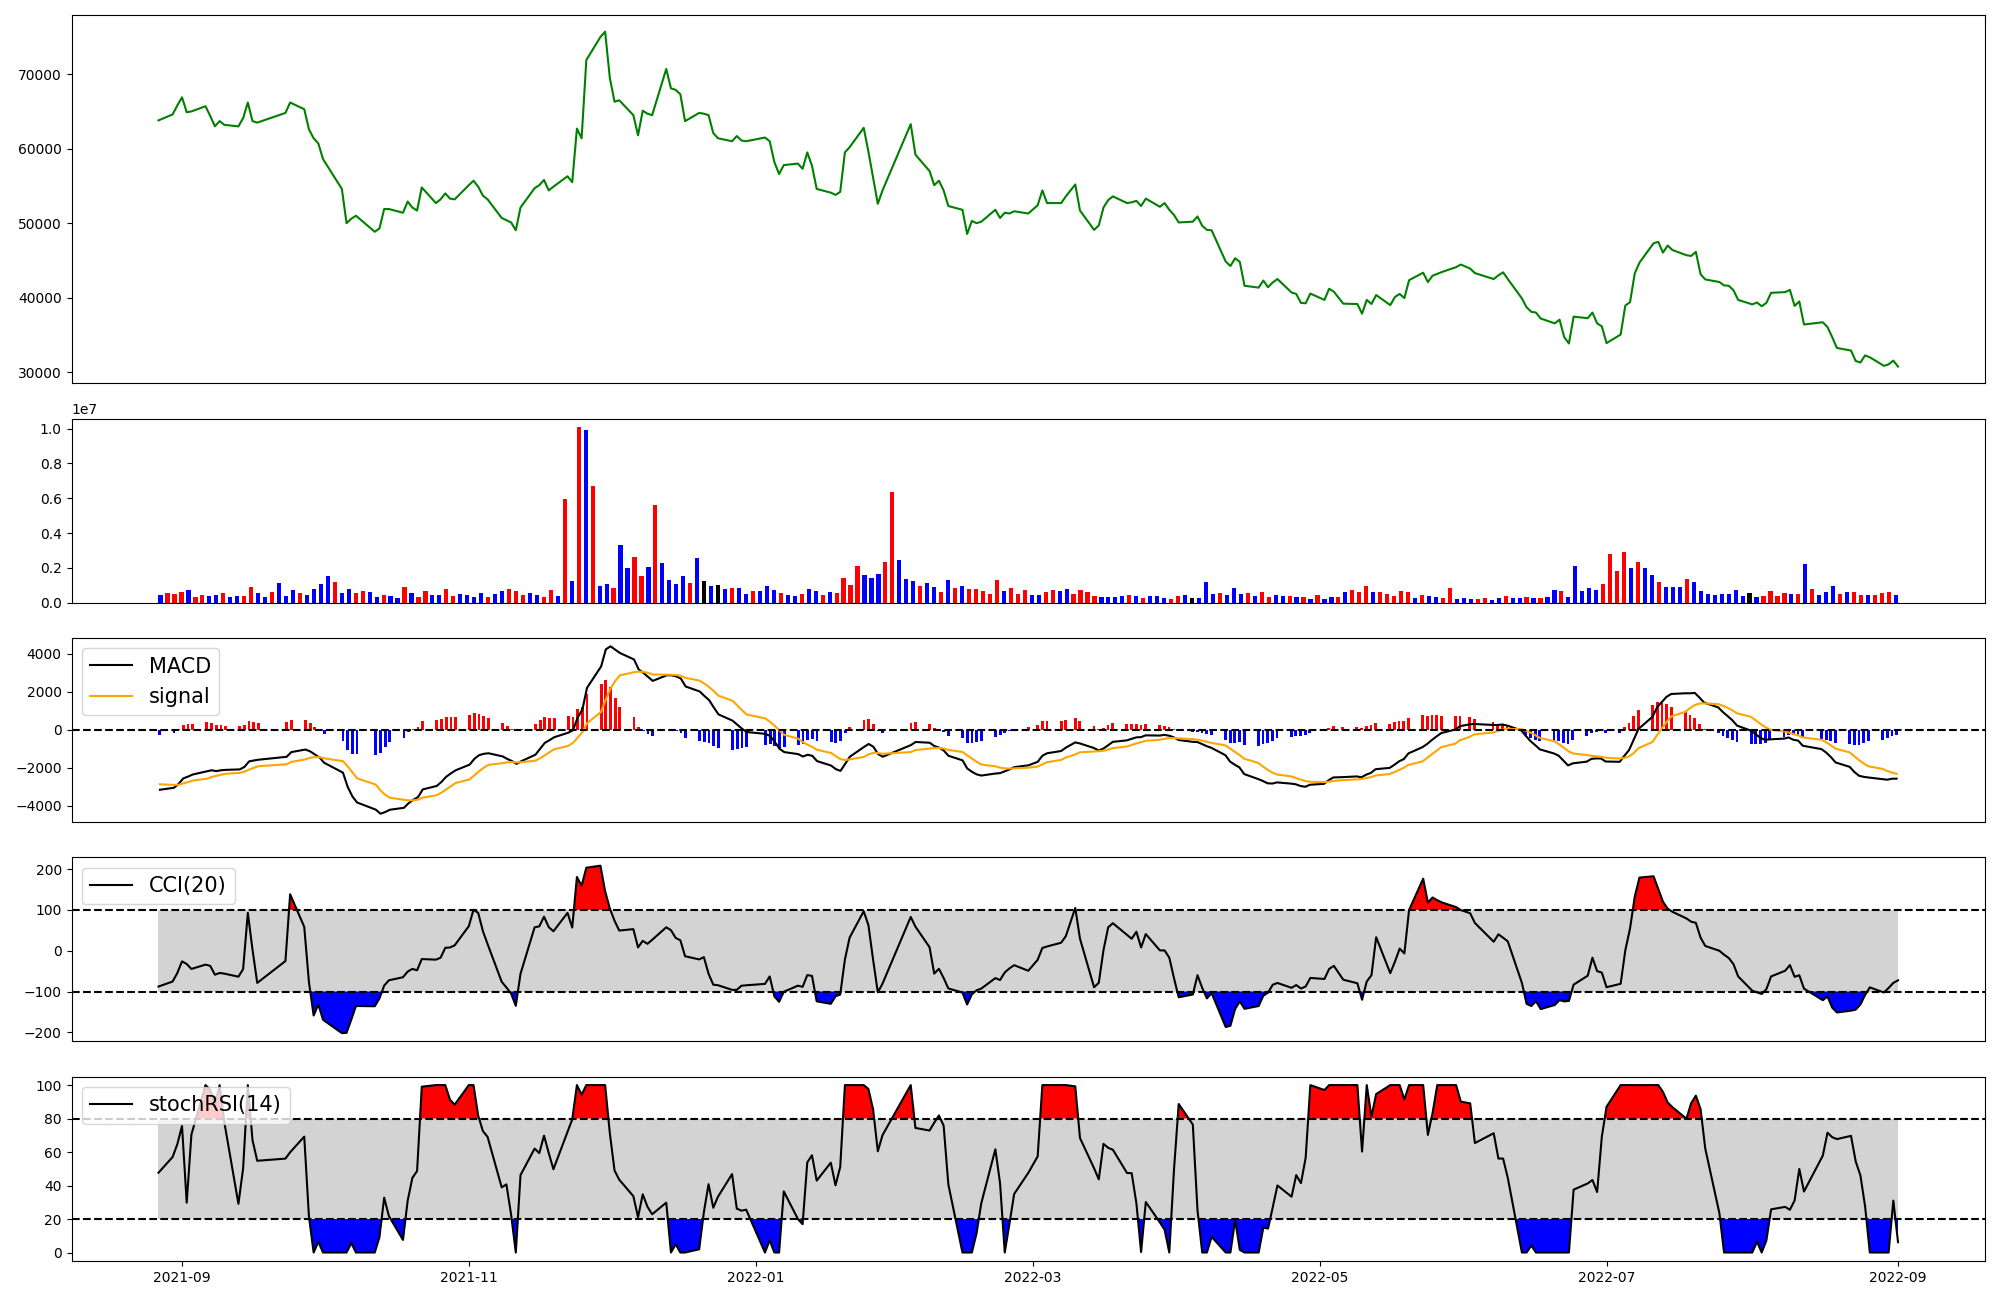Click the 2022-09 date tick label

[1898, 1277]
